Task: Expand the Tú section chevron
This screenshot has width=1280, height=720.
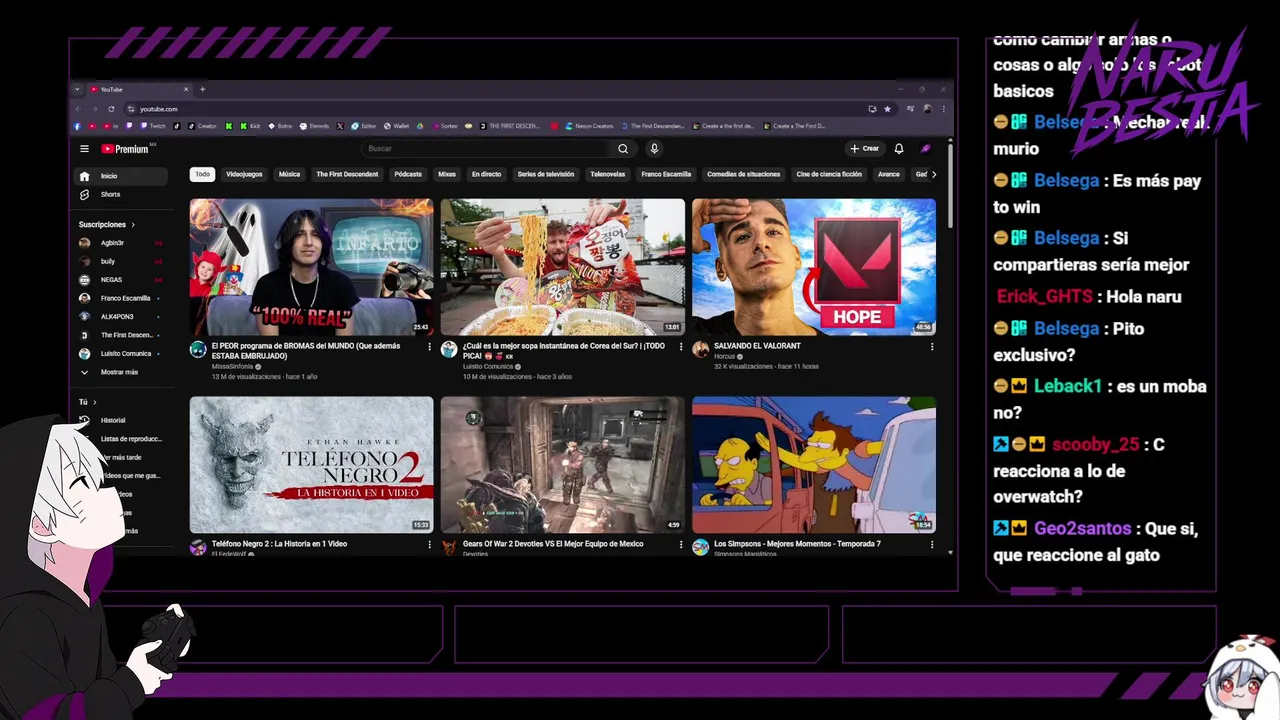Action: 94,402
